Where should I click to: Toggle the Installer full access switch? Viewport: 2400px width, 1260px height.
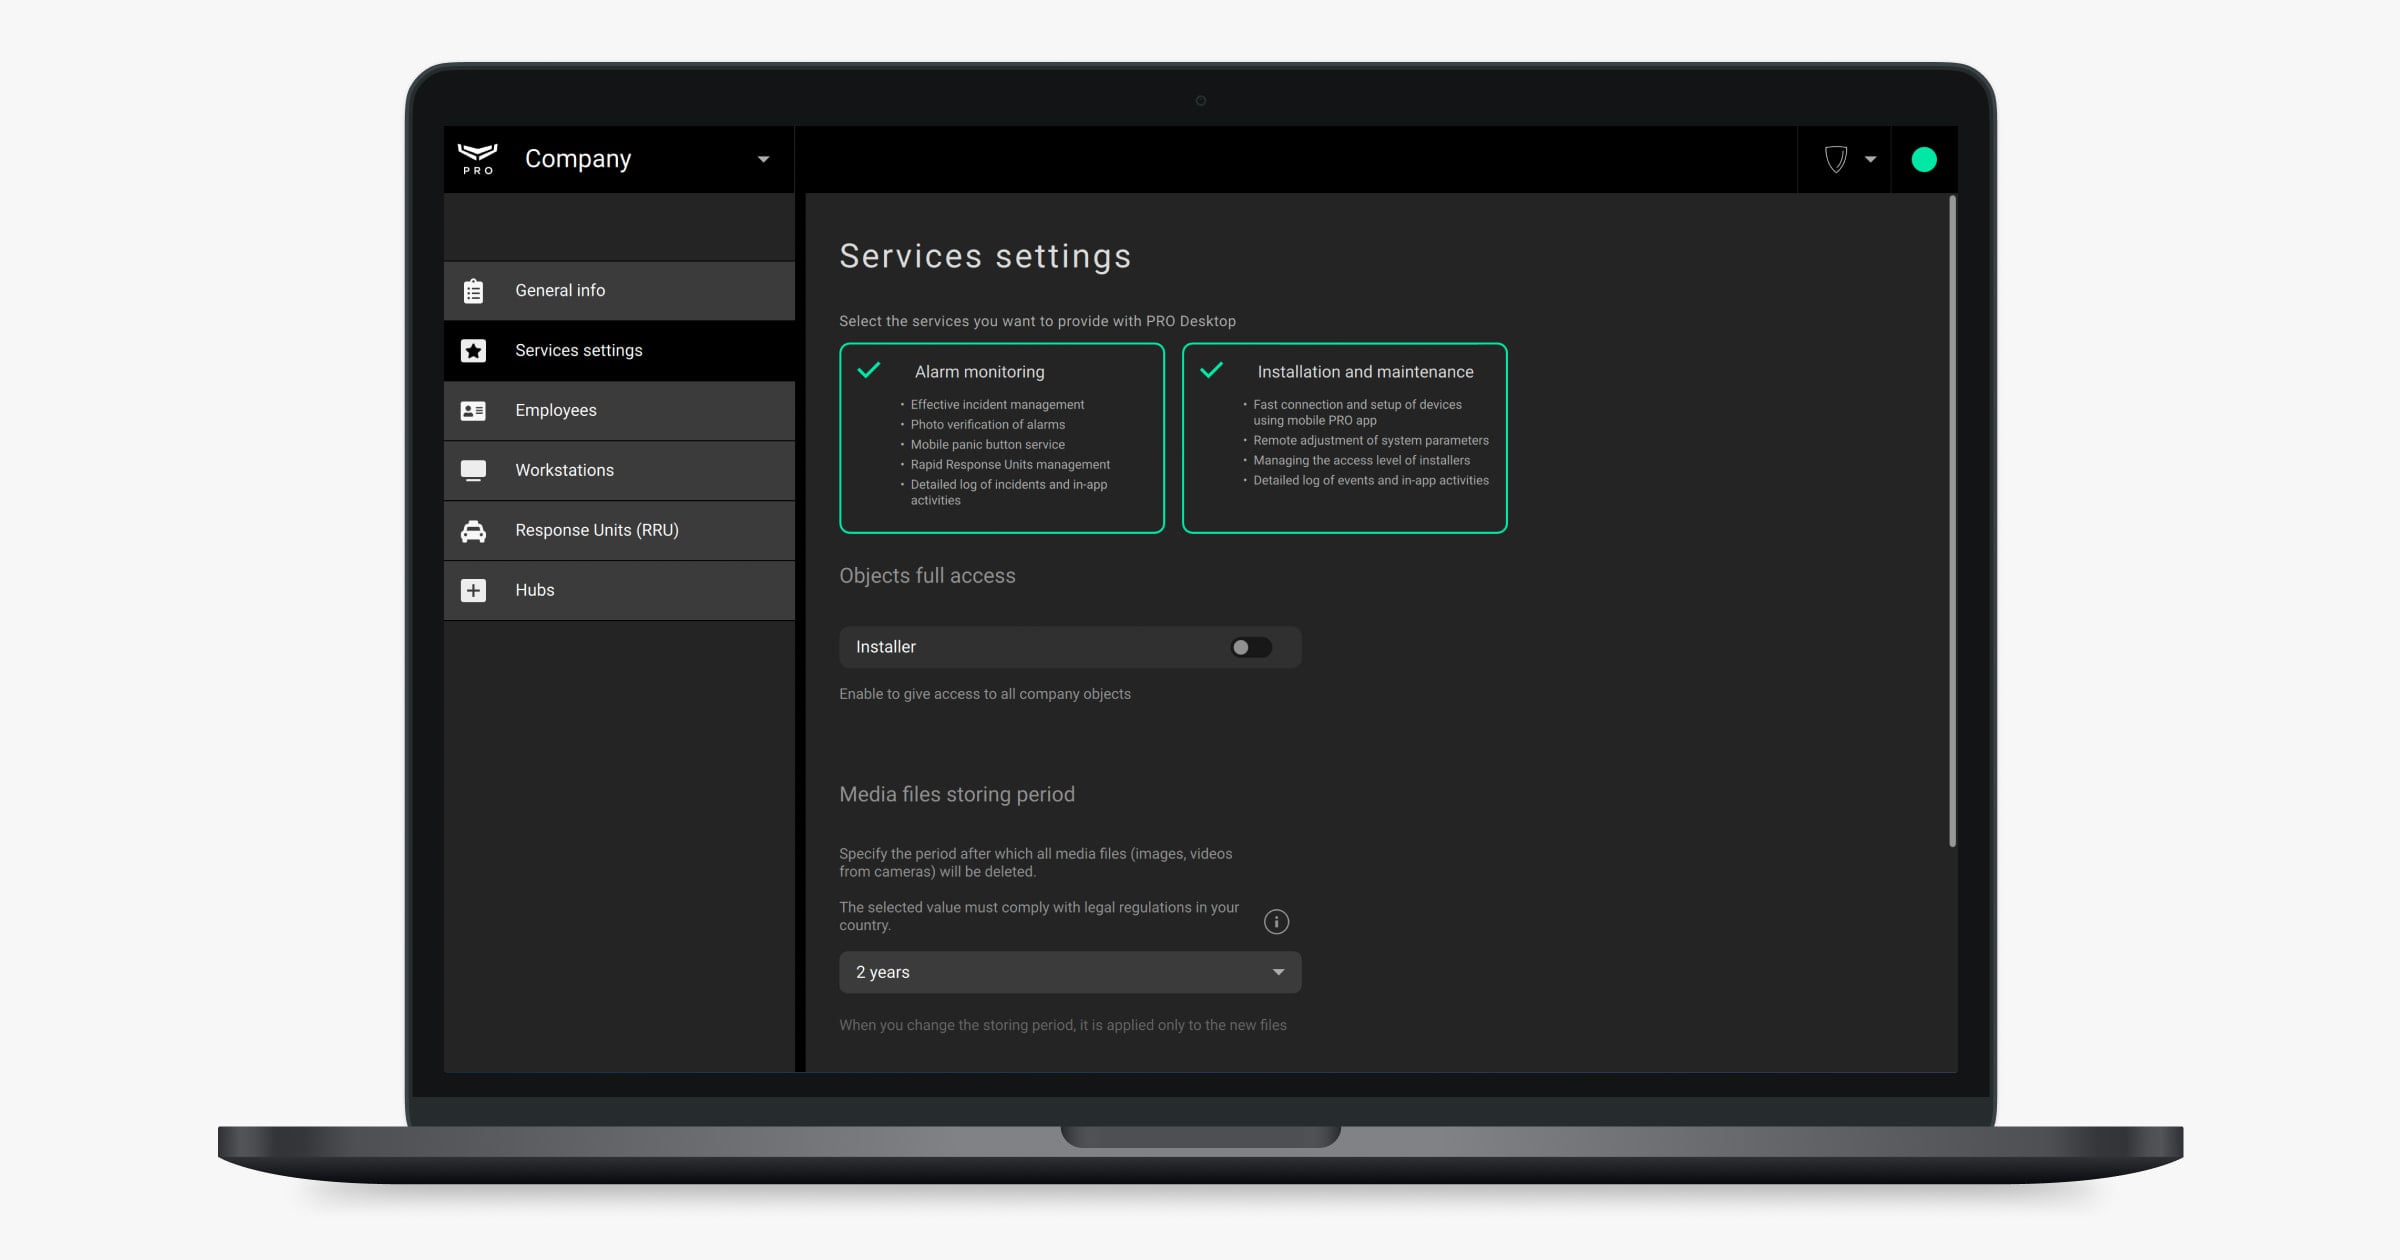point(1250,647)
